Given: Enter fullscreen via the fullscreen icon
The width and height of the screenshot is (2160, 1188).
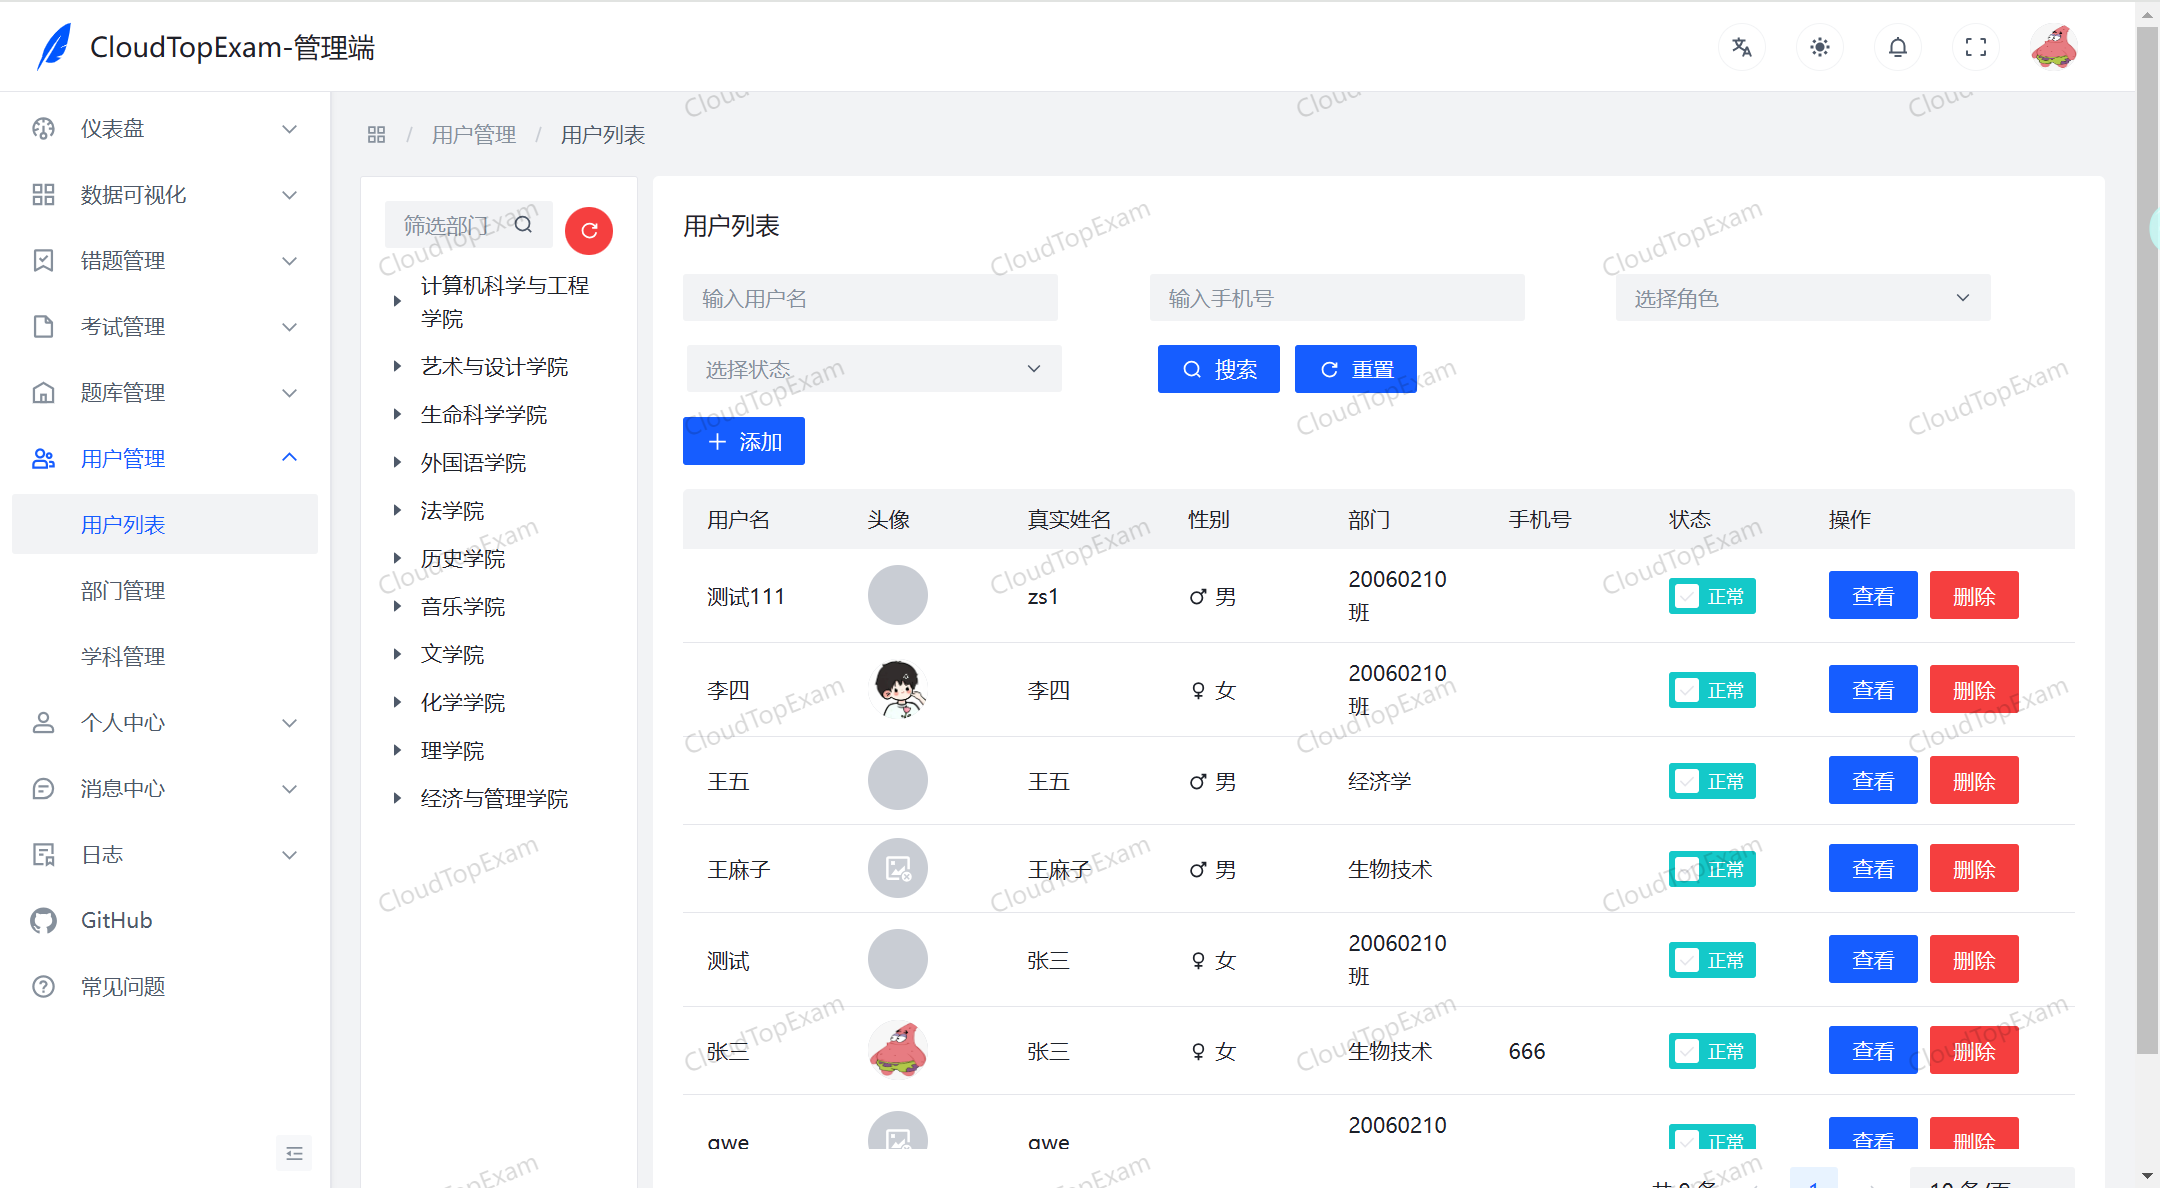Looking at the screenshot, I should (1975, 47).
